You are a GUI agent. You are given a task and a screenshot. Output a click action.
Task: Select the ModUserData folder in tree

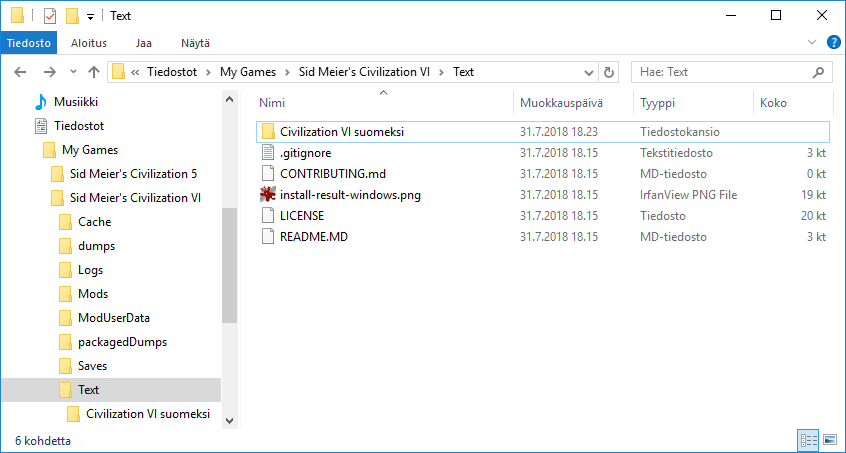point(114,318)
